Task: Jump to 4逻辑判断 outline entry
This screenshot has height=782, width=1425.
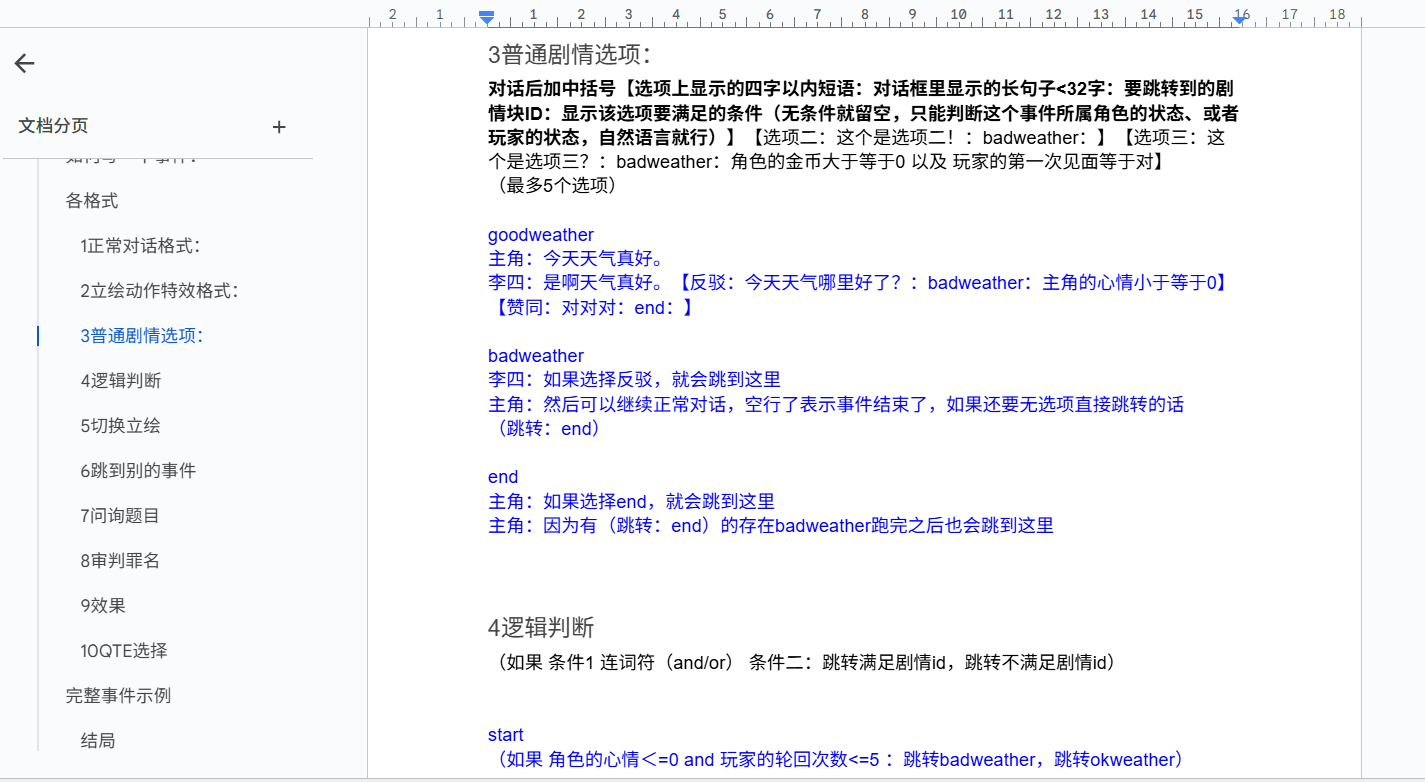Action: point(121,381)
